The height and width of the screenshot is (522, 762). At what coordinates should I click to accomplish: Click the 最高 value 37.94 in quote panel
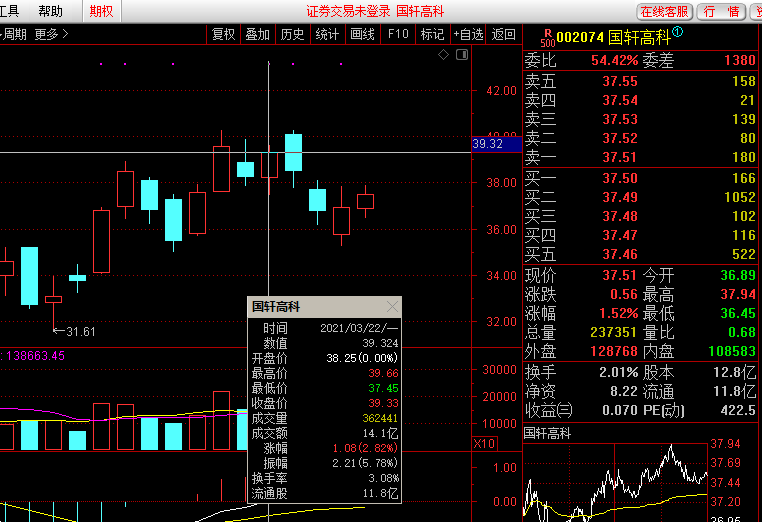pyautogui.click(x=738, y=295)
